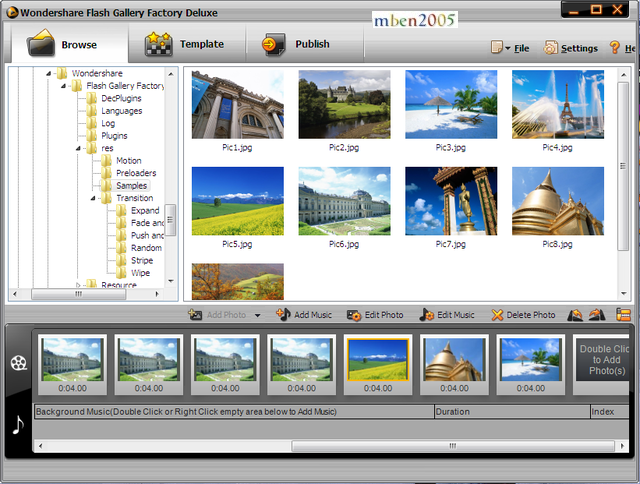Select the Pic8.jpg golden pagoda thumbnail

pos(558,201)
